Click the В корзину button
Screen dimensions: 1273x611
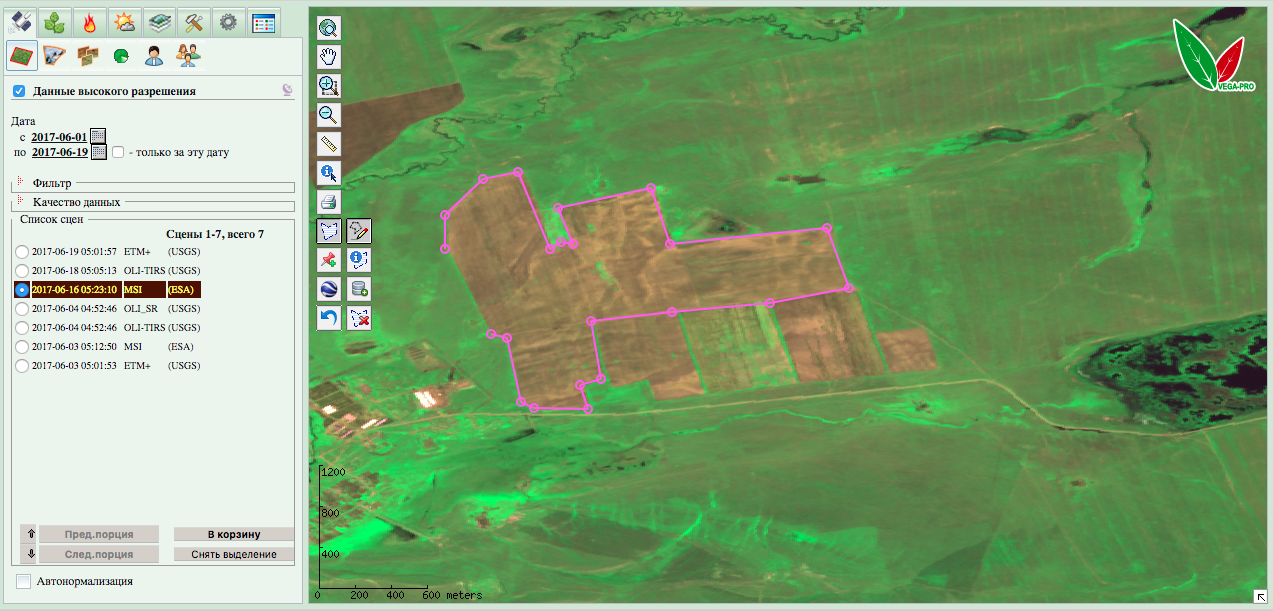tap(234, 534)
